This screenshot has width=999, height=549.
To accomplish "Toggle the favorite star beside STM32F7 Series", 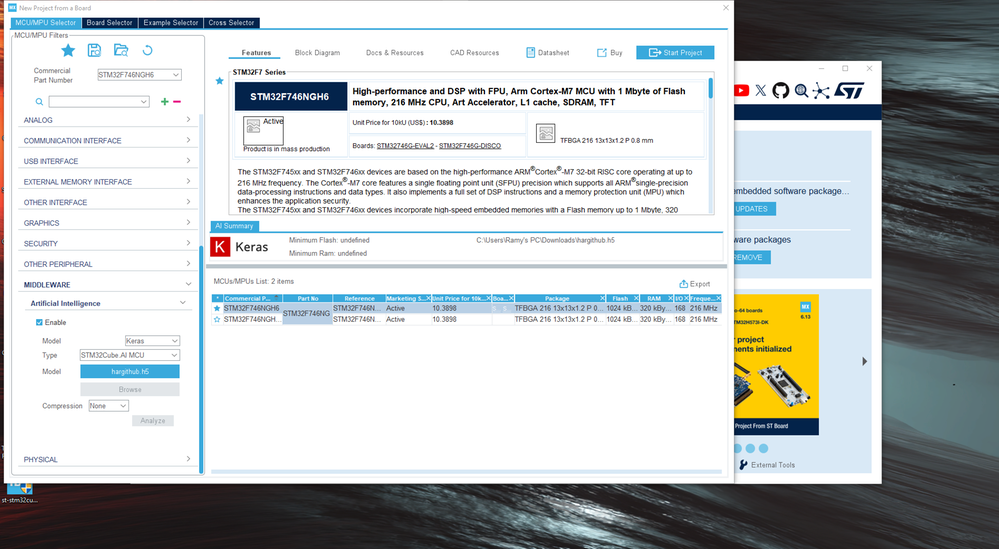I will pyautogui.click(x=220, y=81).
